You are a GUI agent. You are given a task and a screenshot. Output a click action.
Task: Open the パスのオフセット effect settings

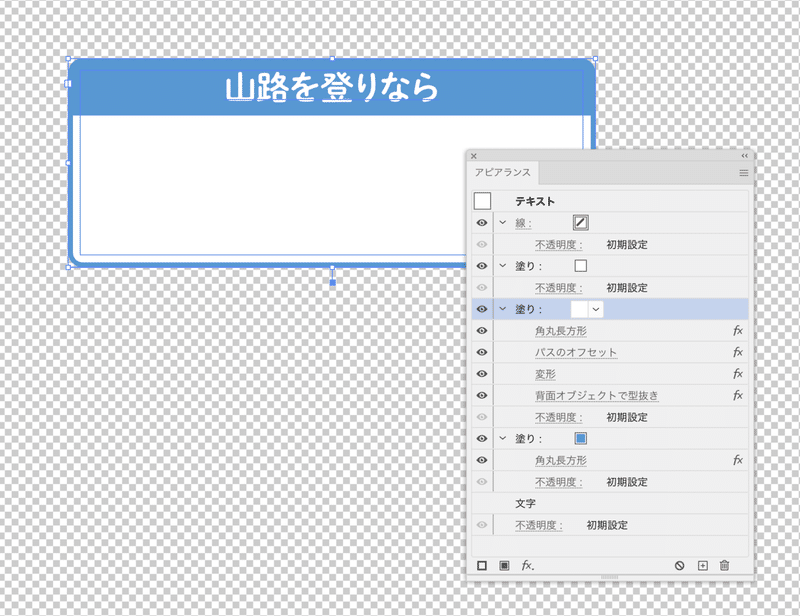576,352
